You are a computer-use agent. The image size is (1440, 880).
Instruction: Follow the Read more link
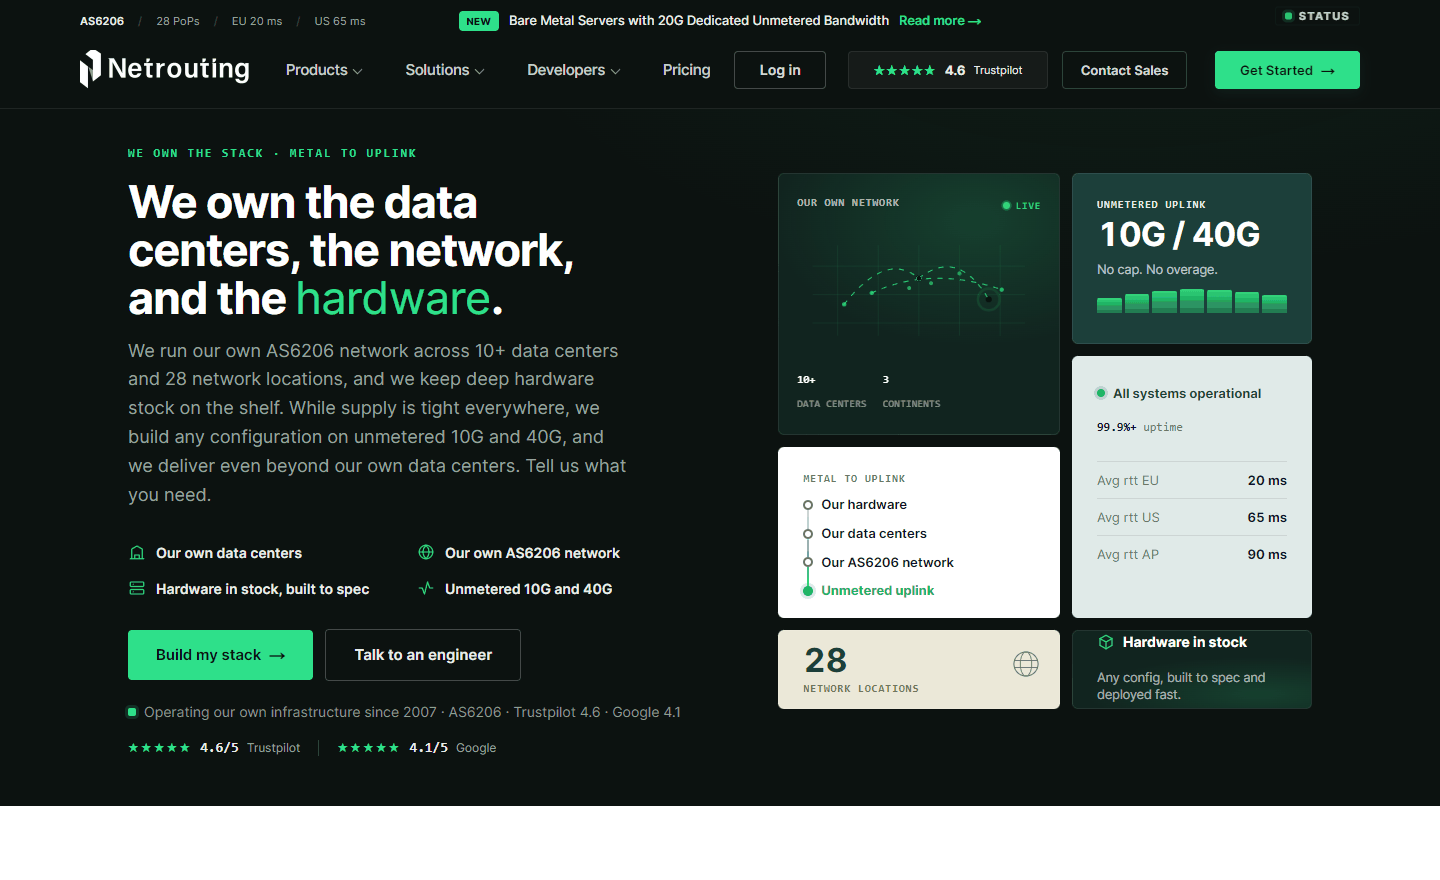point(940,21)
